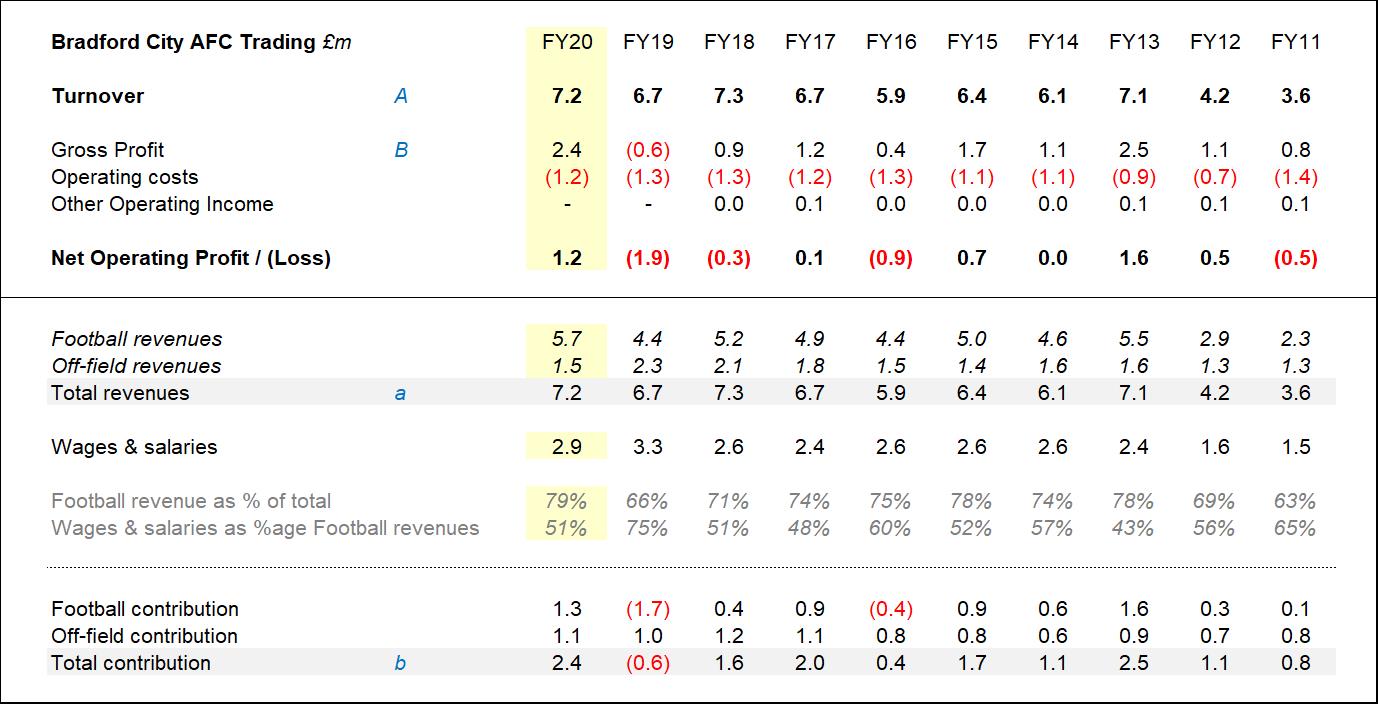Select the Other Operating Income label

[162, 204]
